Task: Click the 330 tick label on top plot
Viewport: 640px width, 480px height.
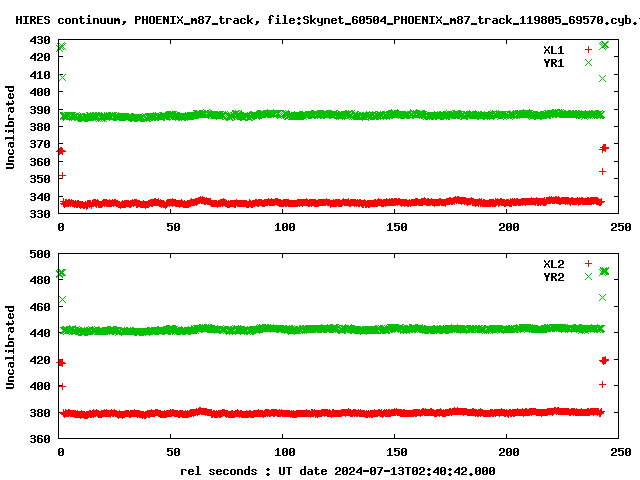Action: coord(40,213)
